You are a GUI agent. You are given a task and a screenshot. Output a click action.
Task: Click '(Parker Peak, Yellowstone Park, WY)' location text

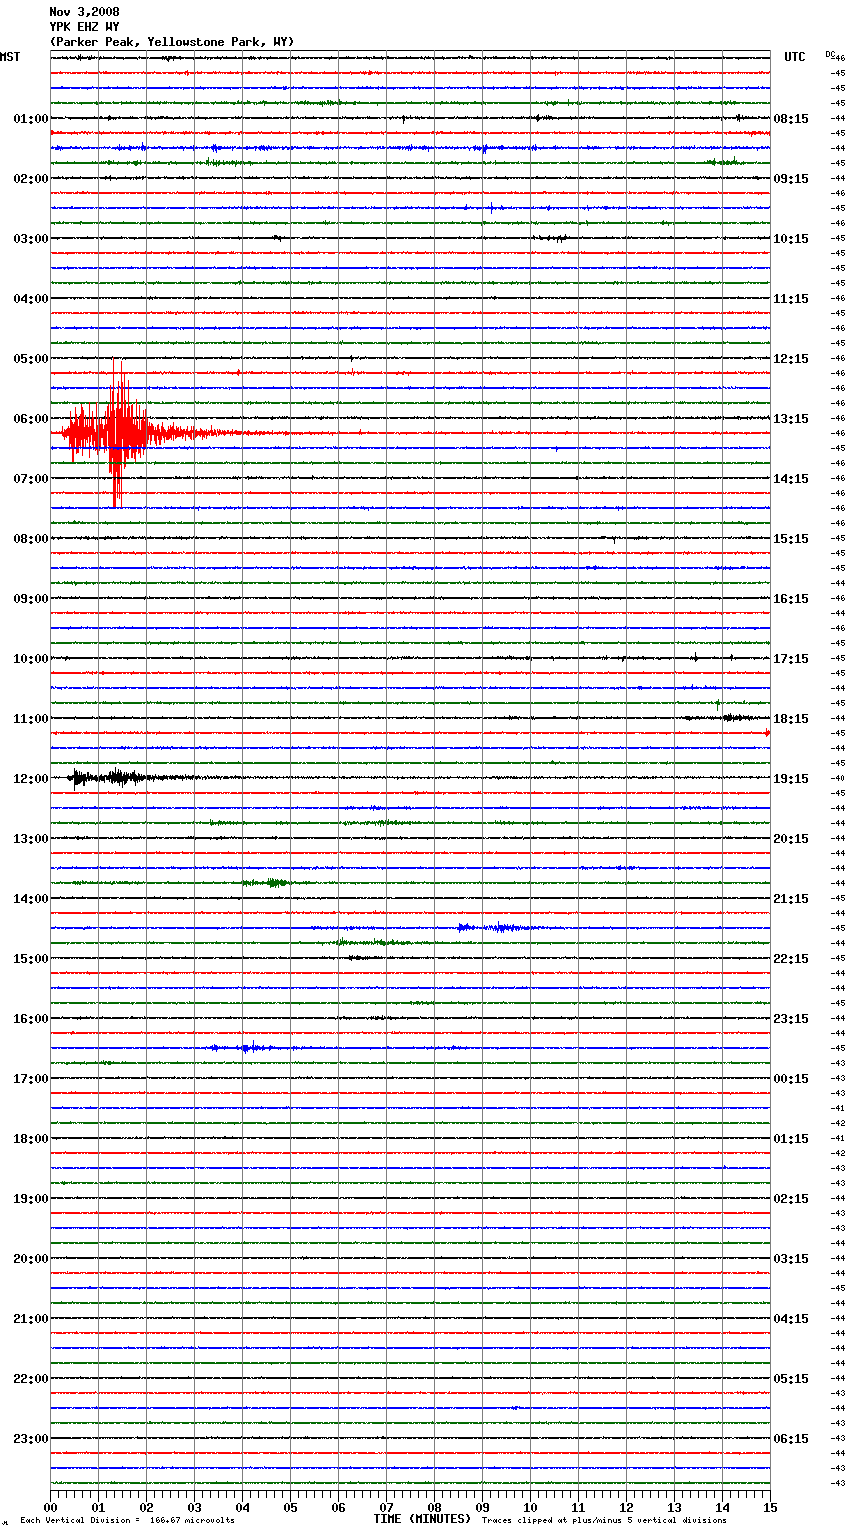click(x=172, y=42)
